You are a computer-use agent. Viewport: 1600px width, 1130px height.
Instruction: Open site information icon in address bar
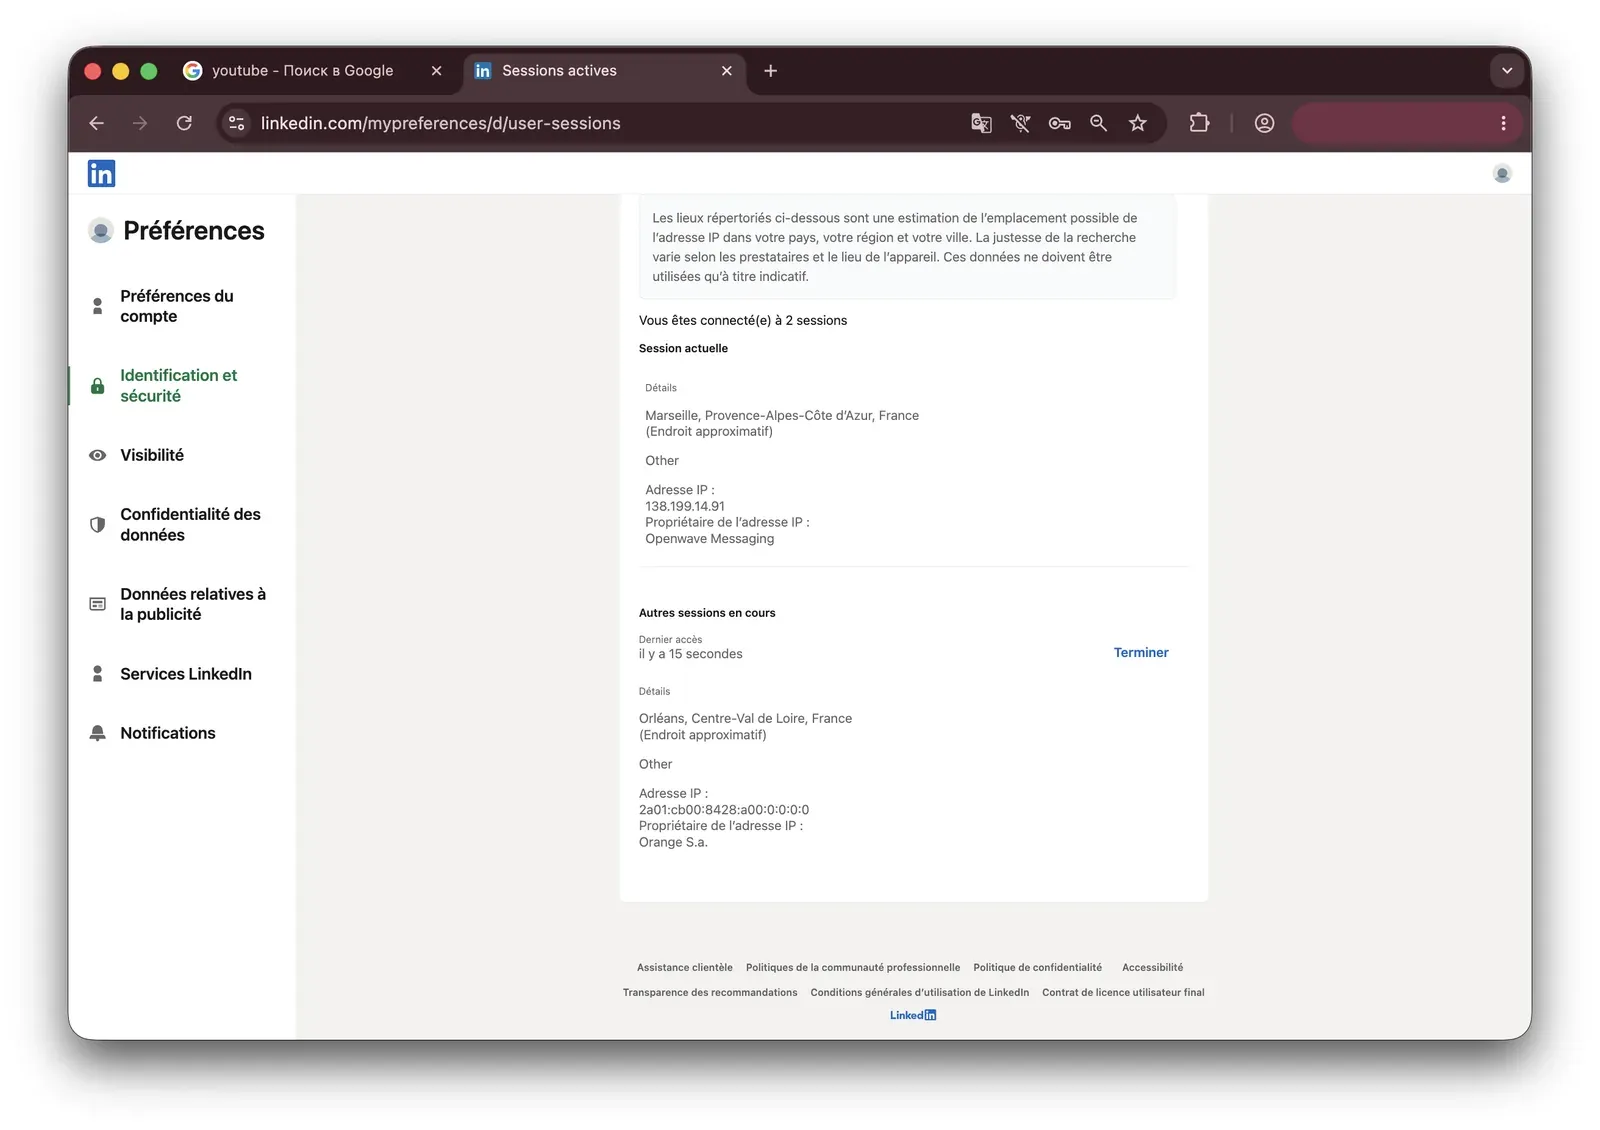pos(237,123)
